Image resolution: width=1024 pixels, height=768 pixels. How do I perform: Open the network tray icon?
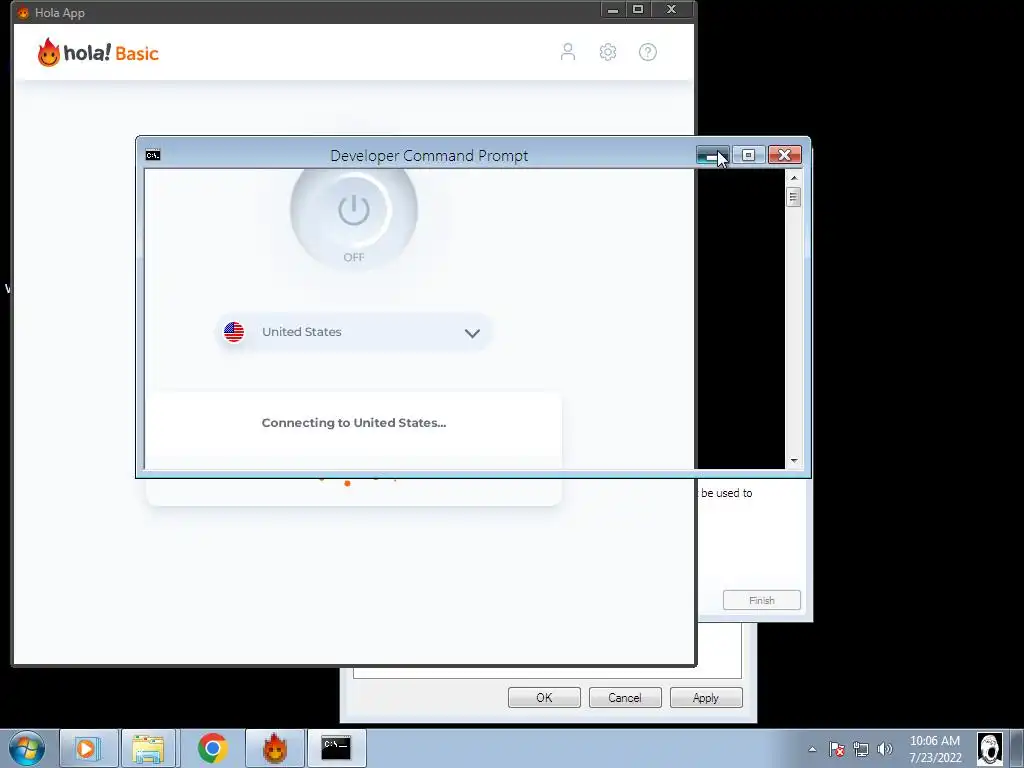[x=861, y=749]
